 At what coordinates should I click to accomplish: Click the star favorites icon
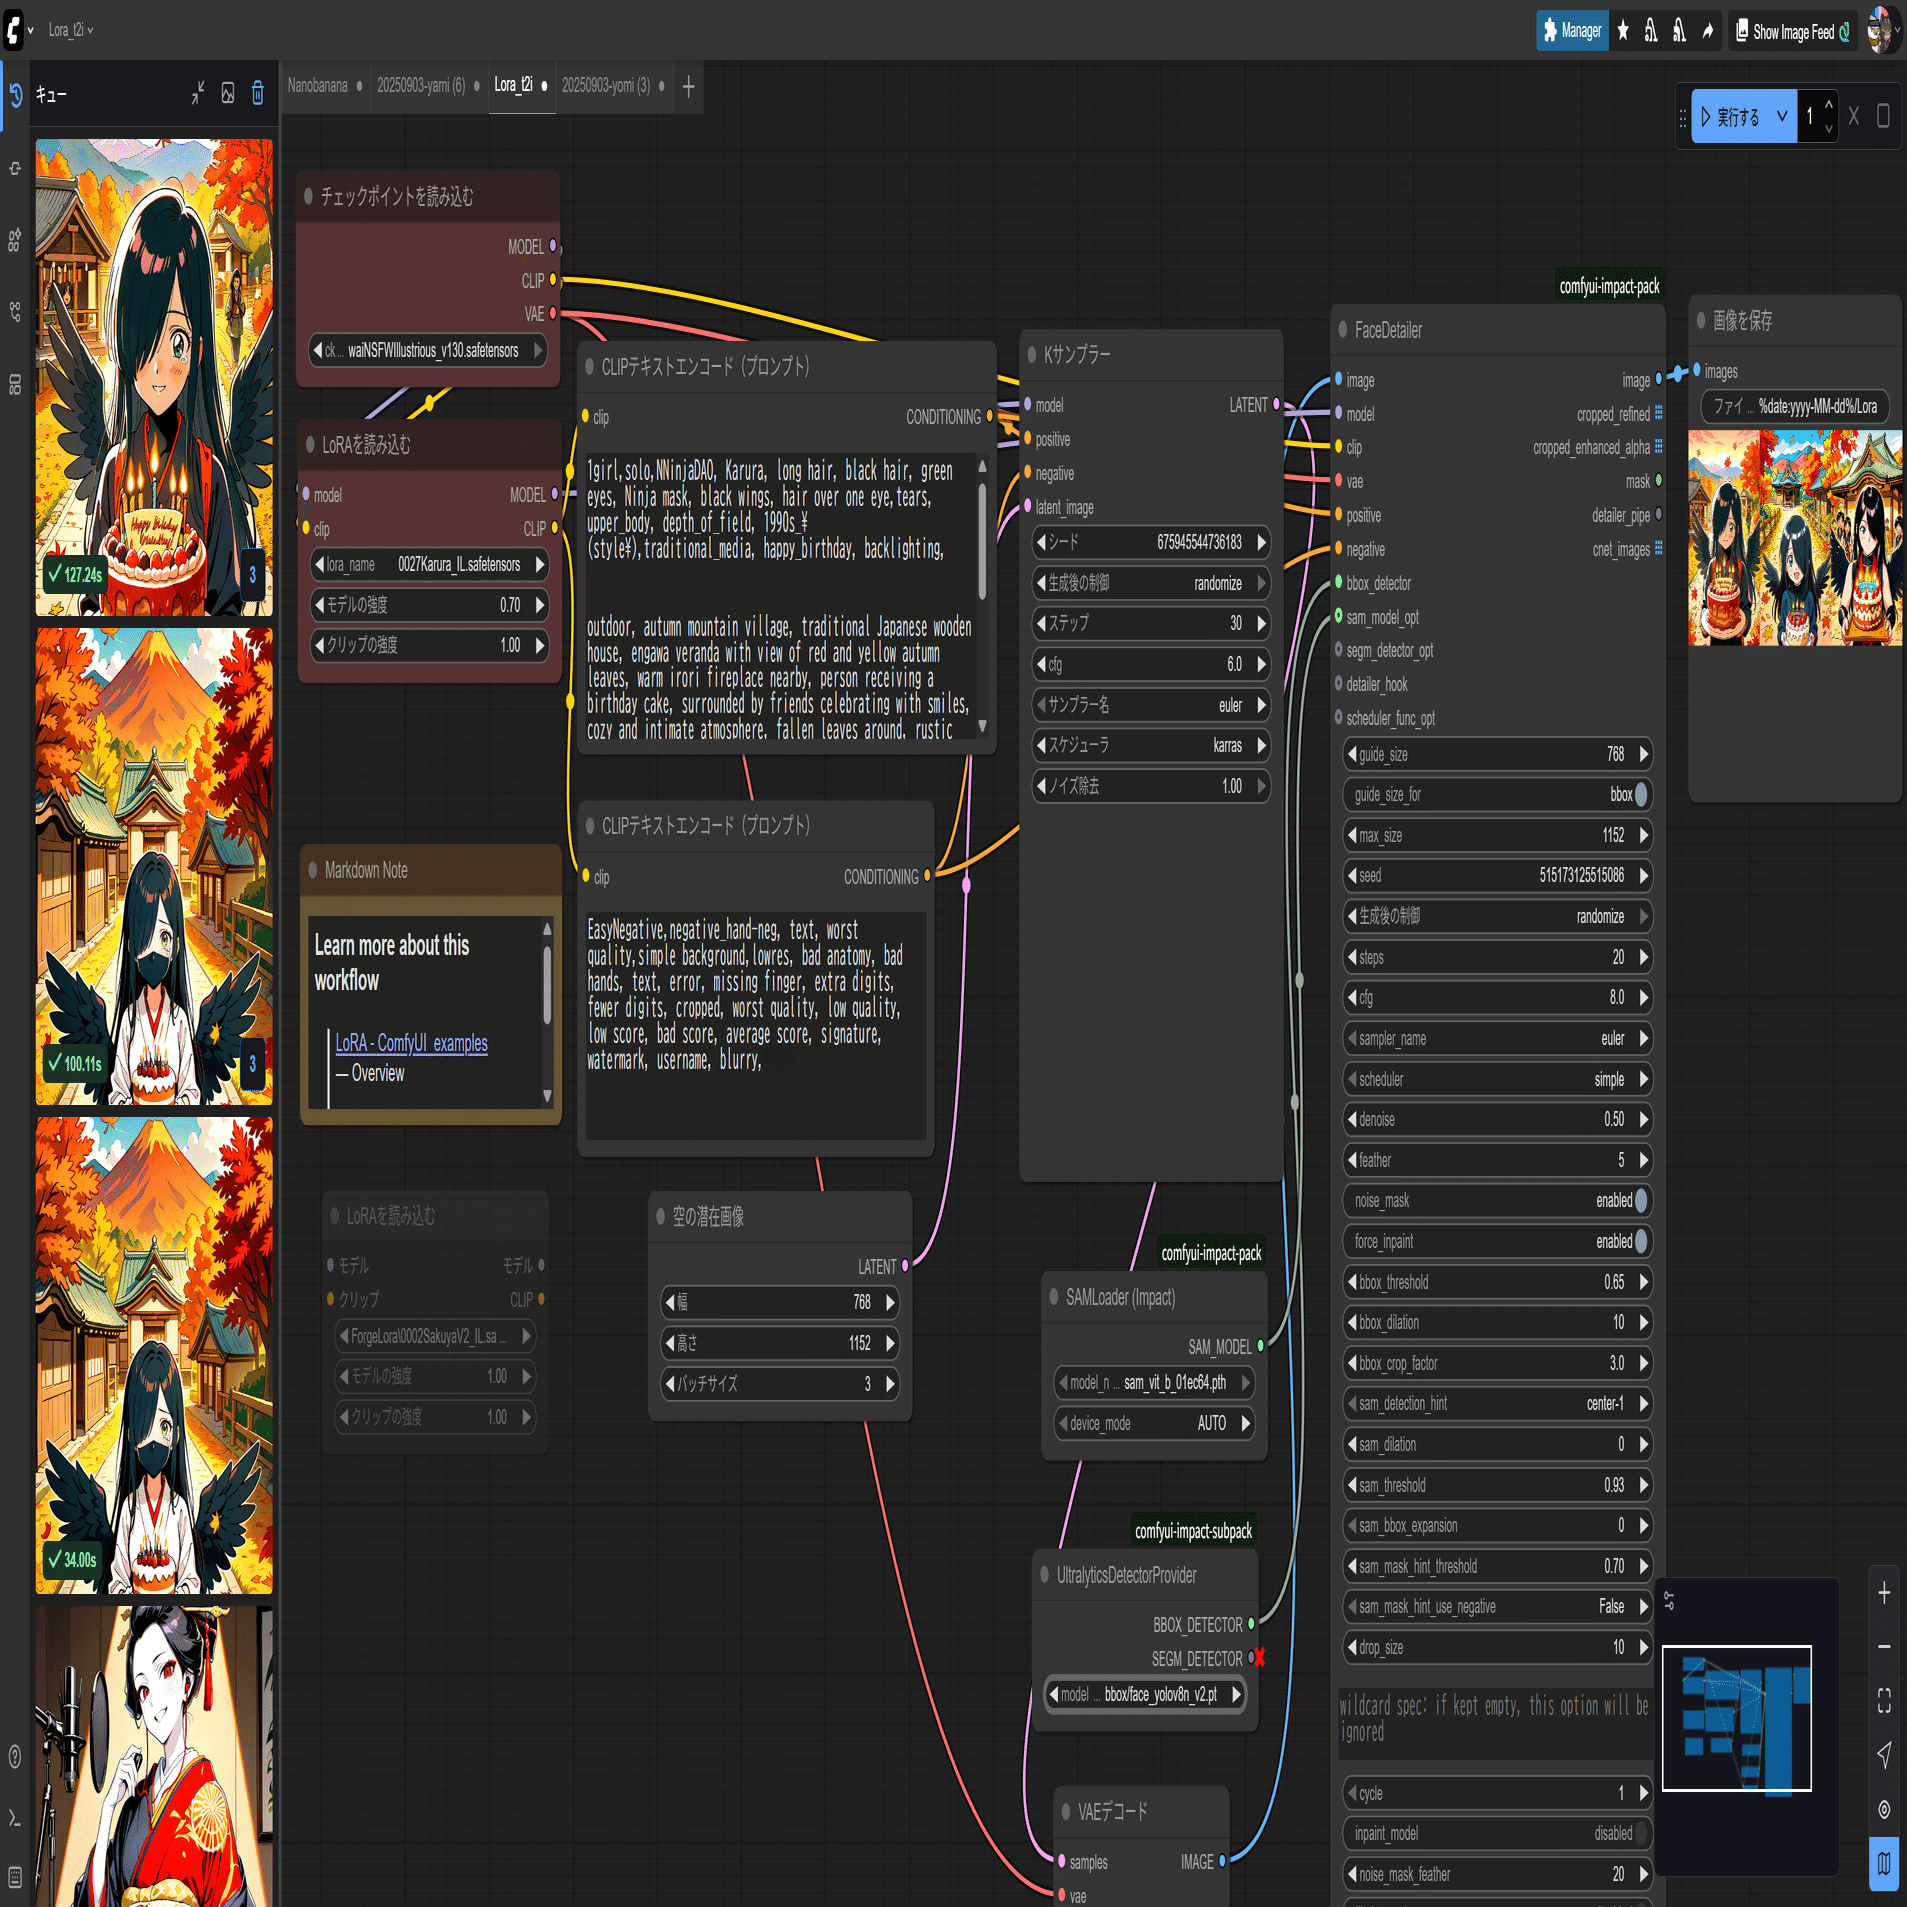tap(1623, 31)
